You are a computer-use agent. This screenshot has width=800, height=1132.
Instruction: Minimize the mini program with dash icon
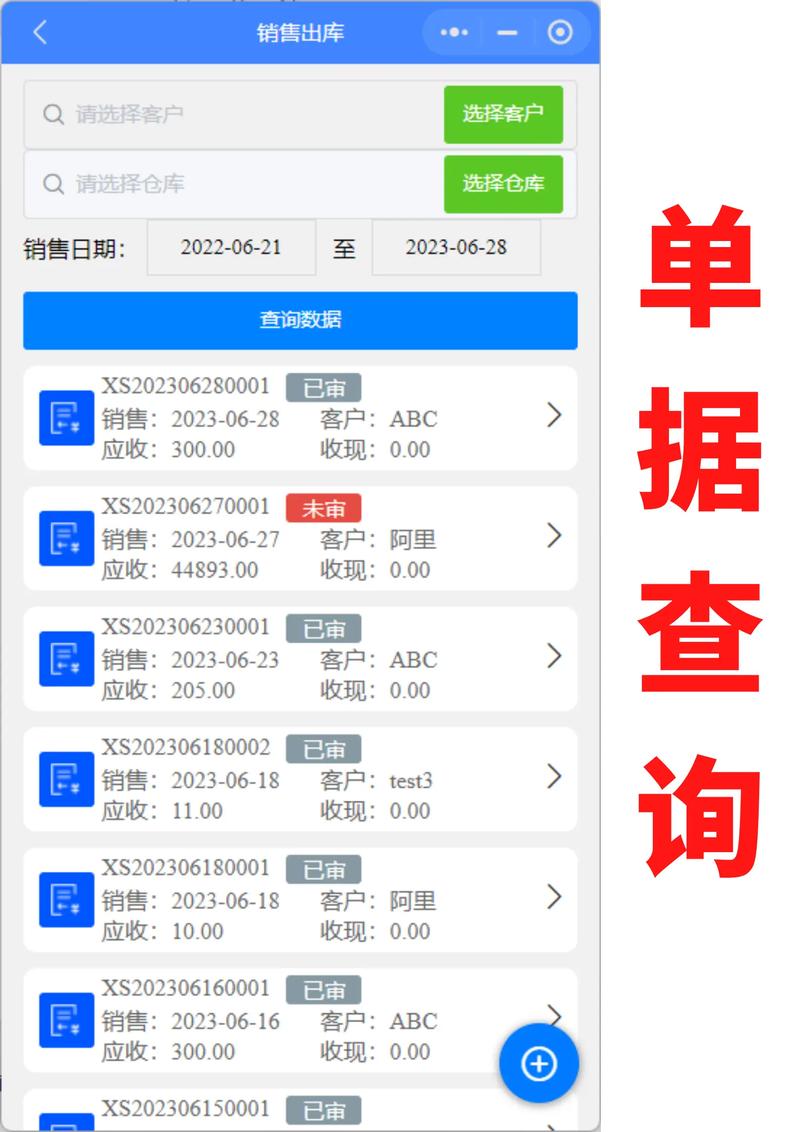[x=508, y=32]
